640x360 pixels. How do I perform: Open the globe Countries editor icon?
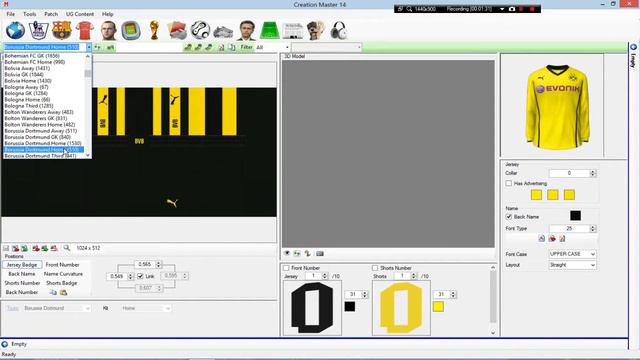tap(16, 30)
